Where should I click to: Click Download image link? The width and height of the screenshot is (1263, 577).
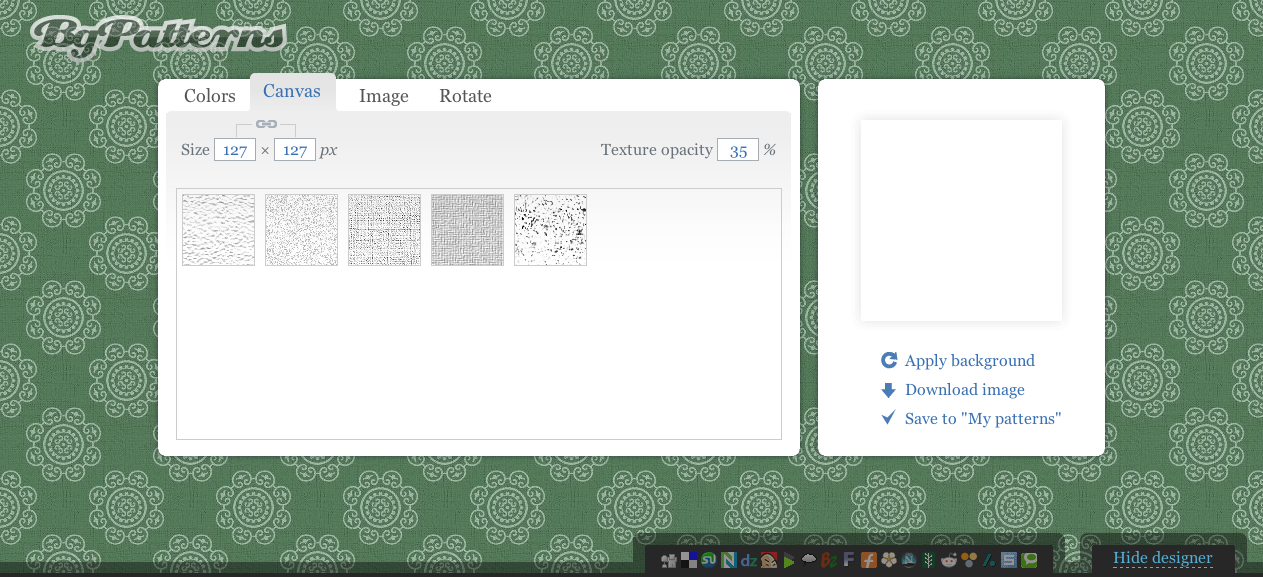[x=964, y=390]
